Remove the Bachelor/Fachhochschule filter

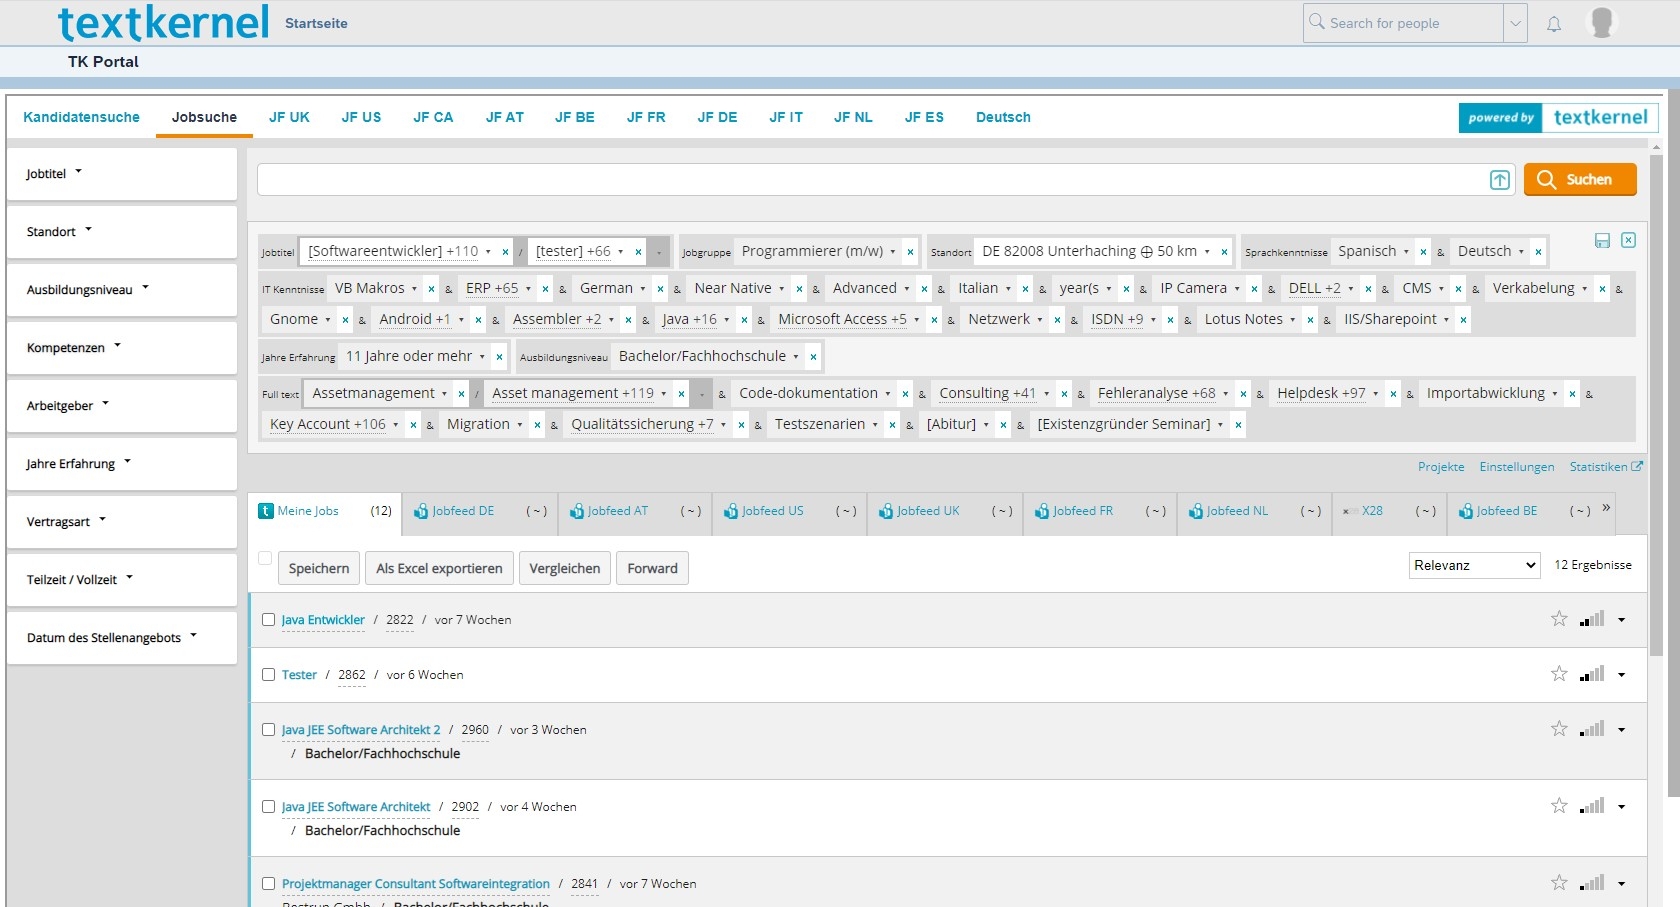(x=813, y=357)
